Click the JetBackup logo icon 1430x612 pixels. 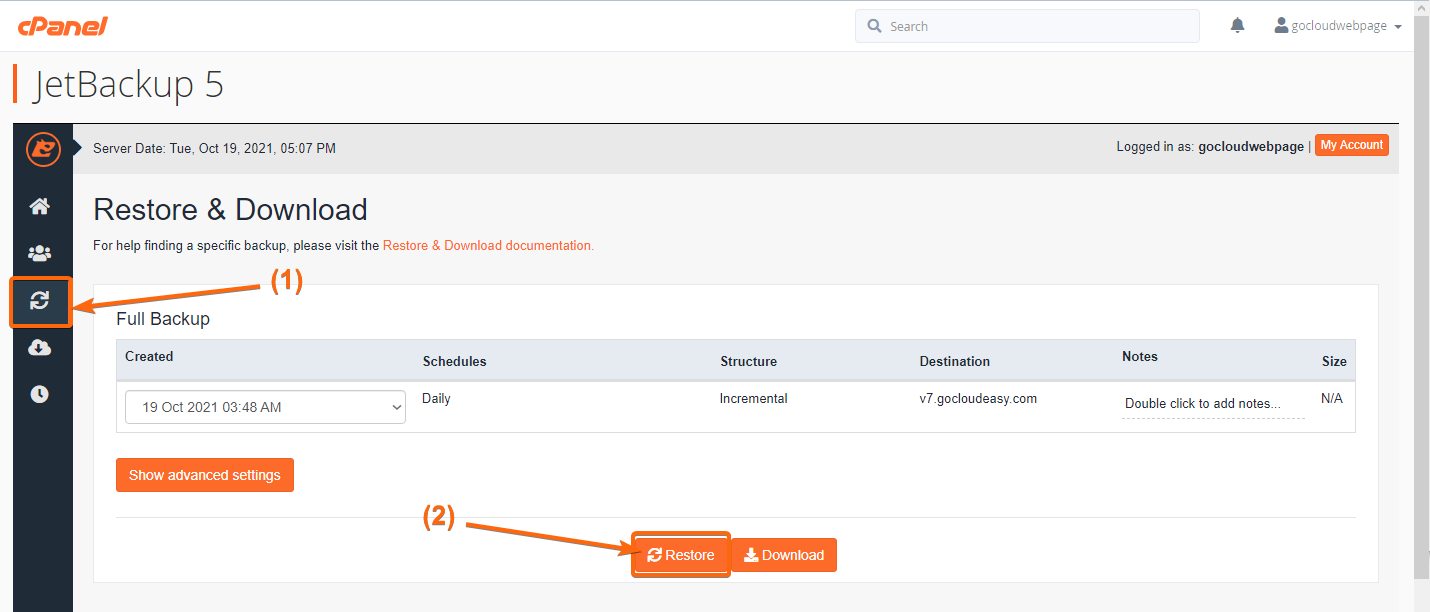click(43, 149)
